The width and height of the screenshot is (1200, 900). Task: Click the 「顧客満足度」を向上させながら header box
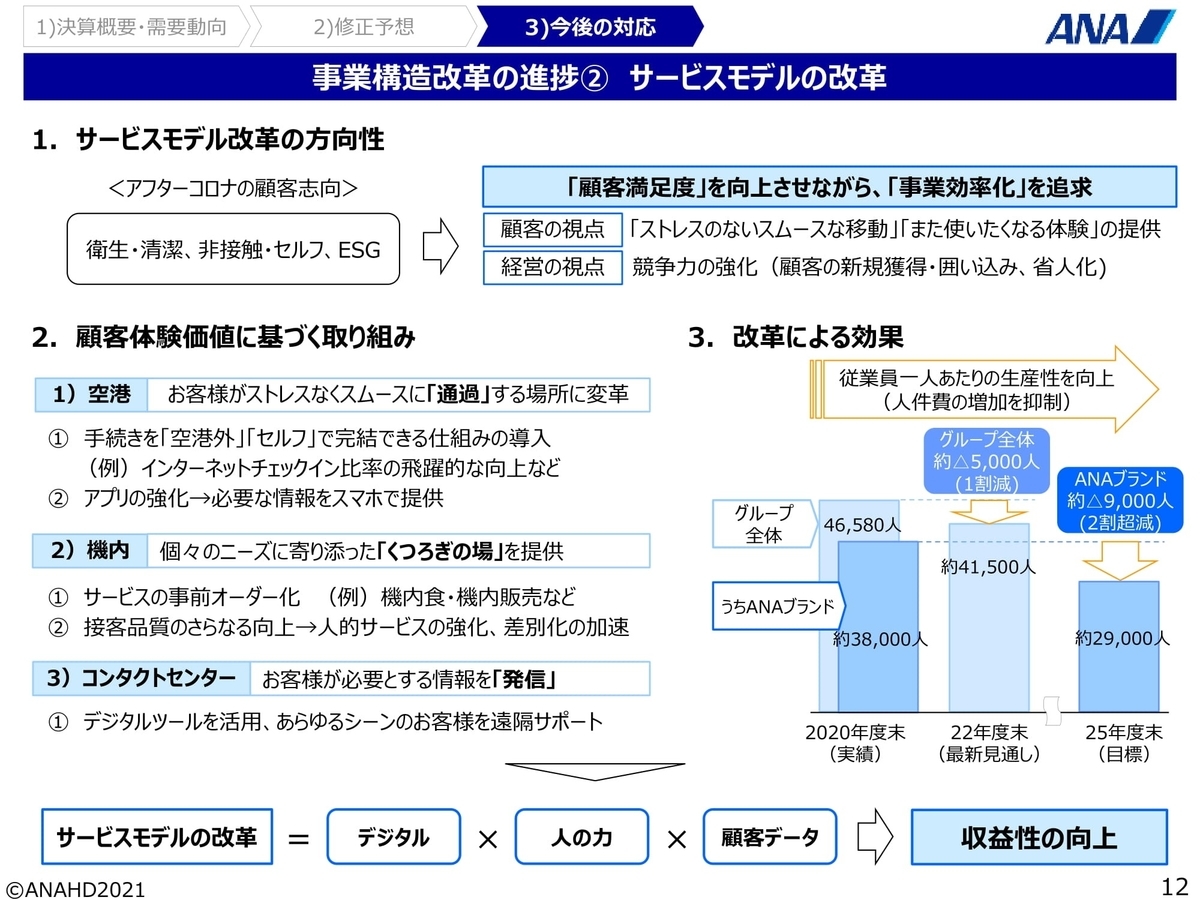[x=827, y=187]
